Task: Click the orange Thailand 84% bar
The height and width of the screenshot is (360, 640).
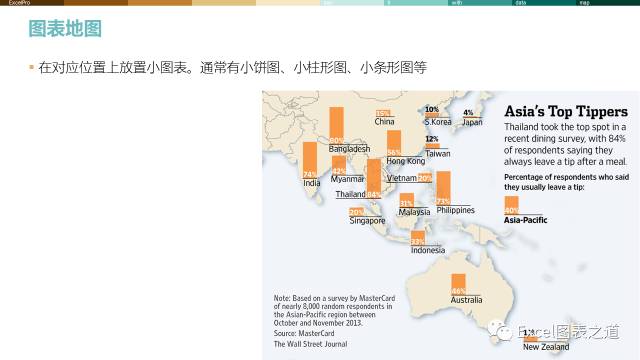Action: click(x=373, y=179)
